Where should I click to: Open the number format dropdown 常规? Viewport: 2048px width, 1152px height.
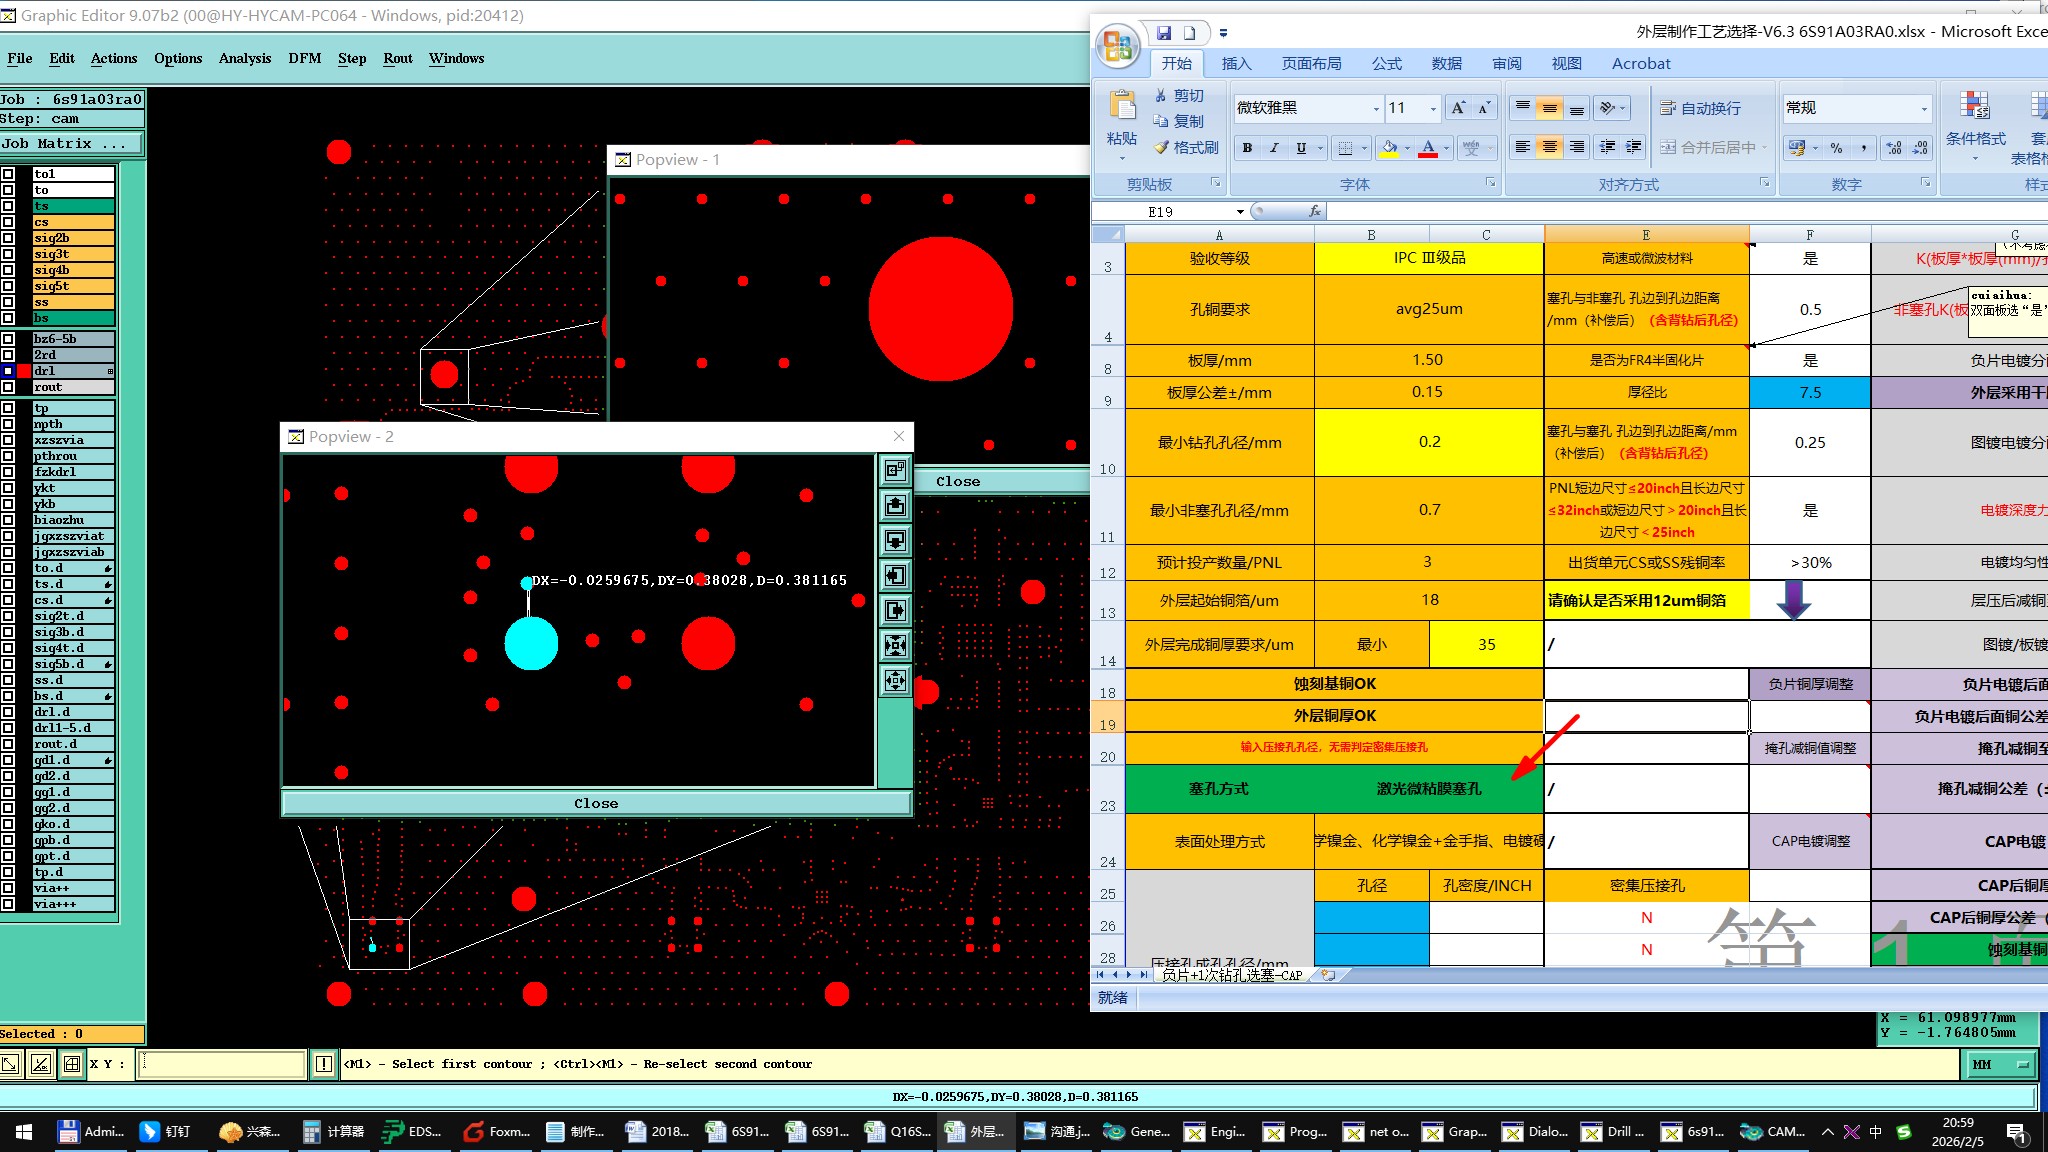coord(1923,108)
